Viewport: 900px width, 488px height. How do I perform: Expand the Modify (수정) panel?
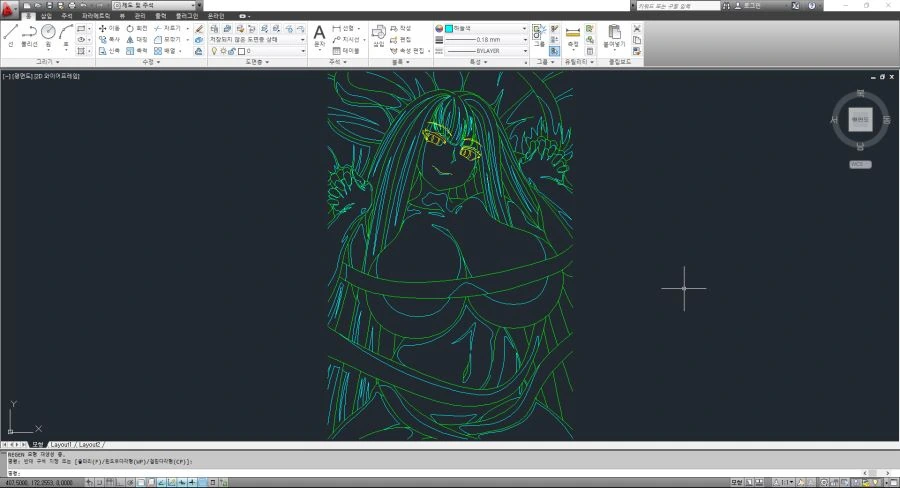[x=151, y=61]
